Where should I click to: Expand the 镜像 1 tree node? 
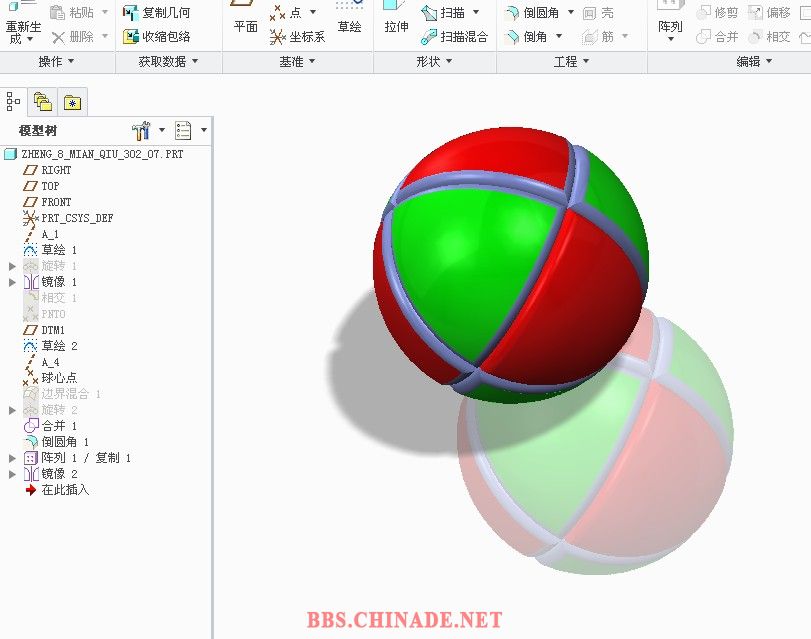click(x=12, y=282)
